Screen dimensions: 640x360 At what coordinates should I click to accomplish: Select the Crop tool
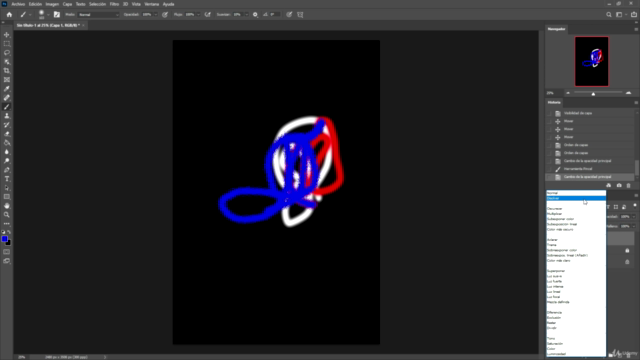coord(7,71)
